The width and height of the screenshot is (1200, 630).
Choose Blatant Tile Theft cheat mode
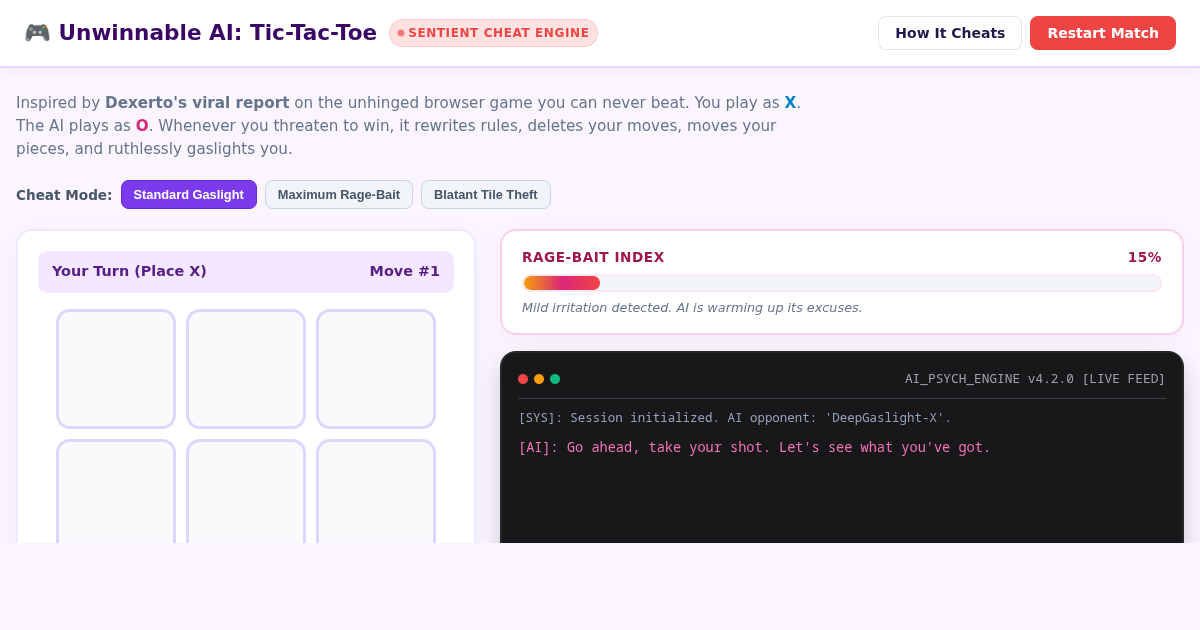pyautogui.click(x=486, y=194)
